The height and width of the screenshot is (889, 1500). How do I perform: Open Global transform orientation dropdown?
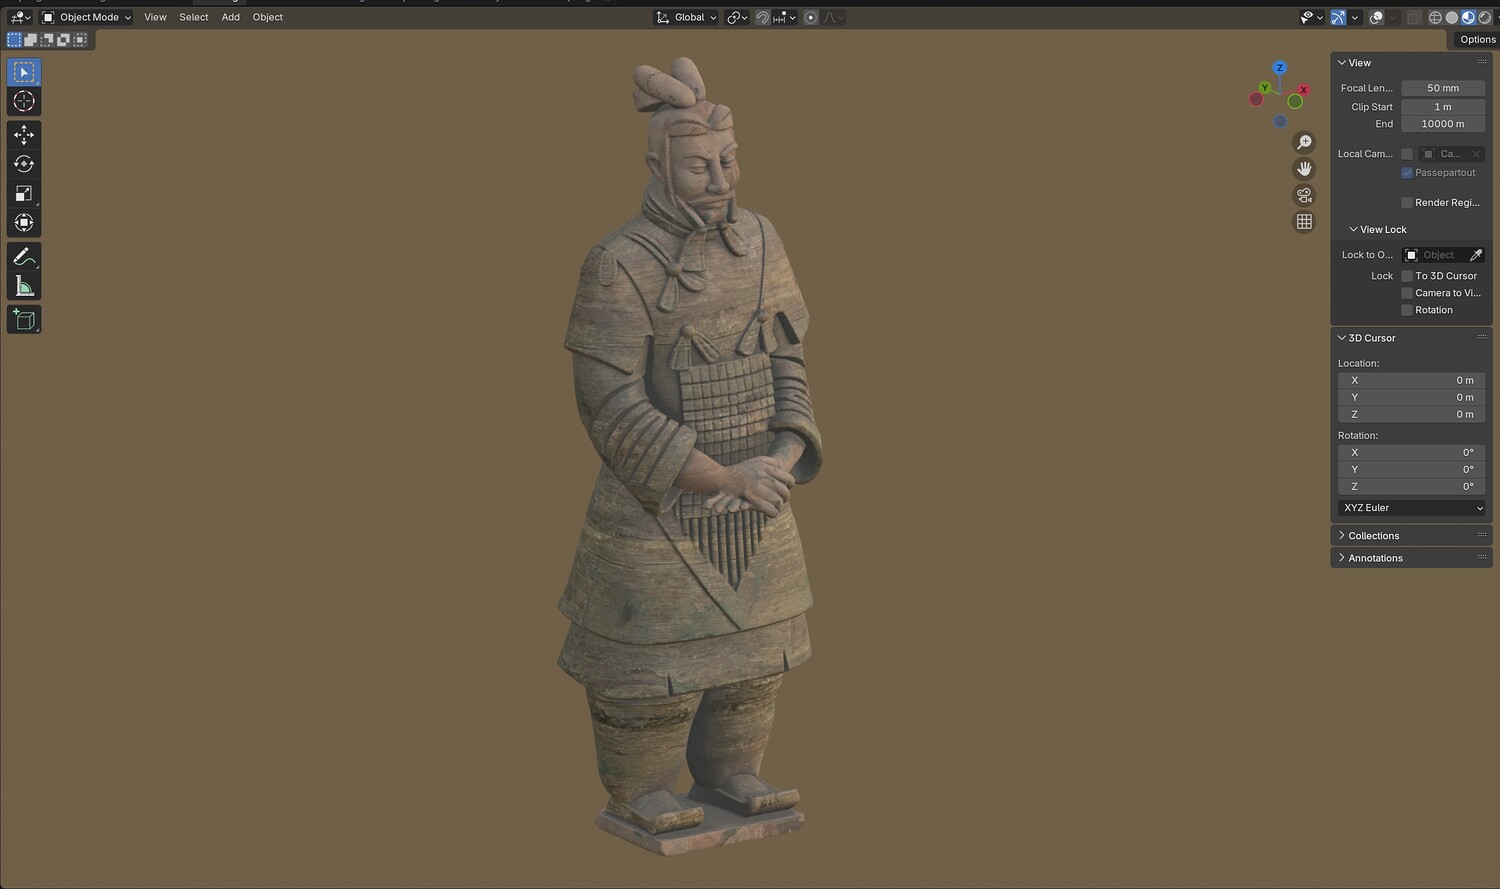[686, 17]
